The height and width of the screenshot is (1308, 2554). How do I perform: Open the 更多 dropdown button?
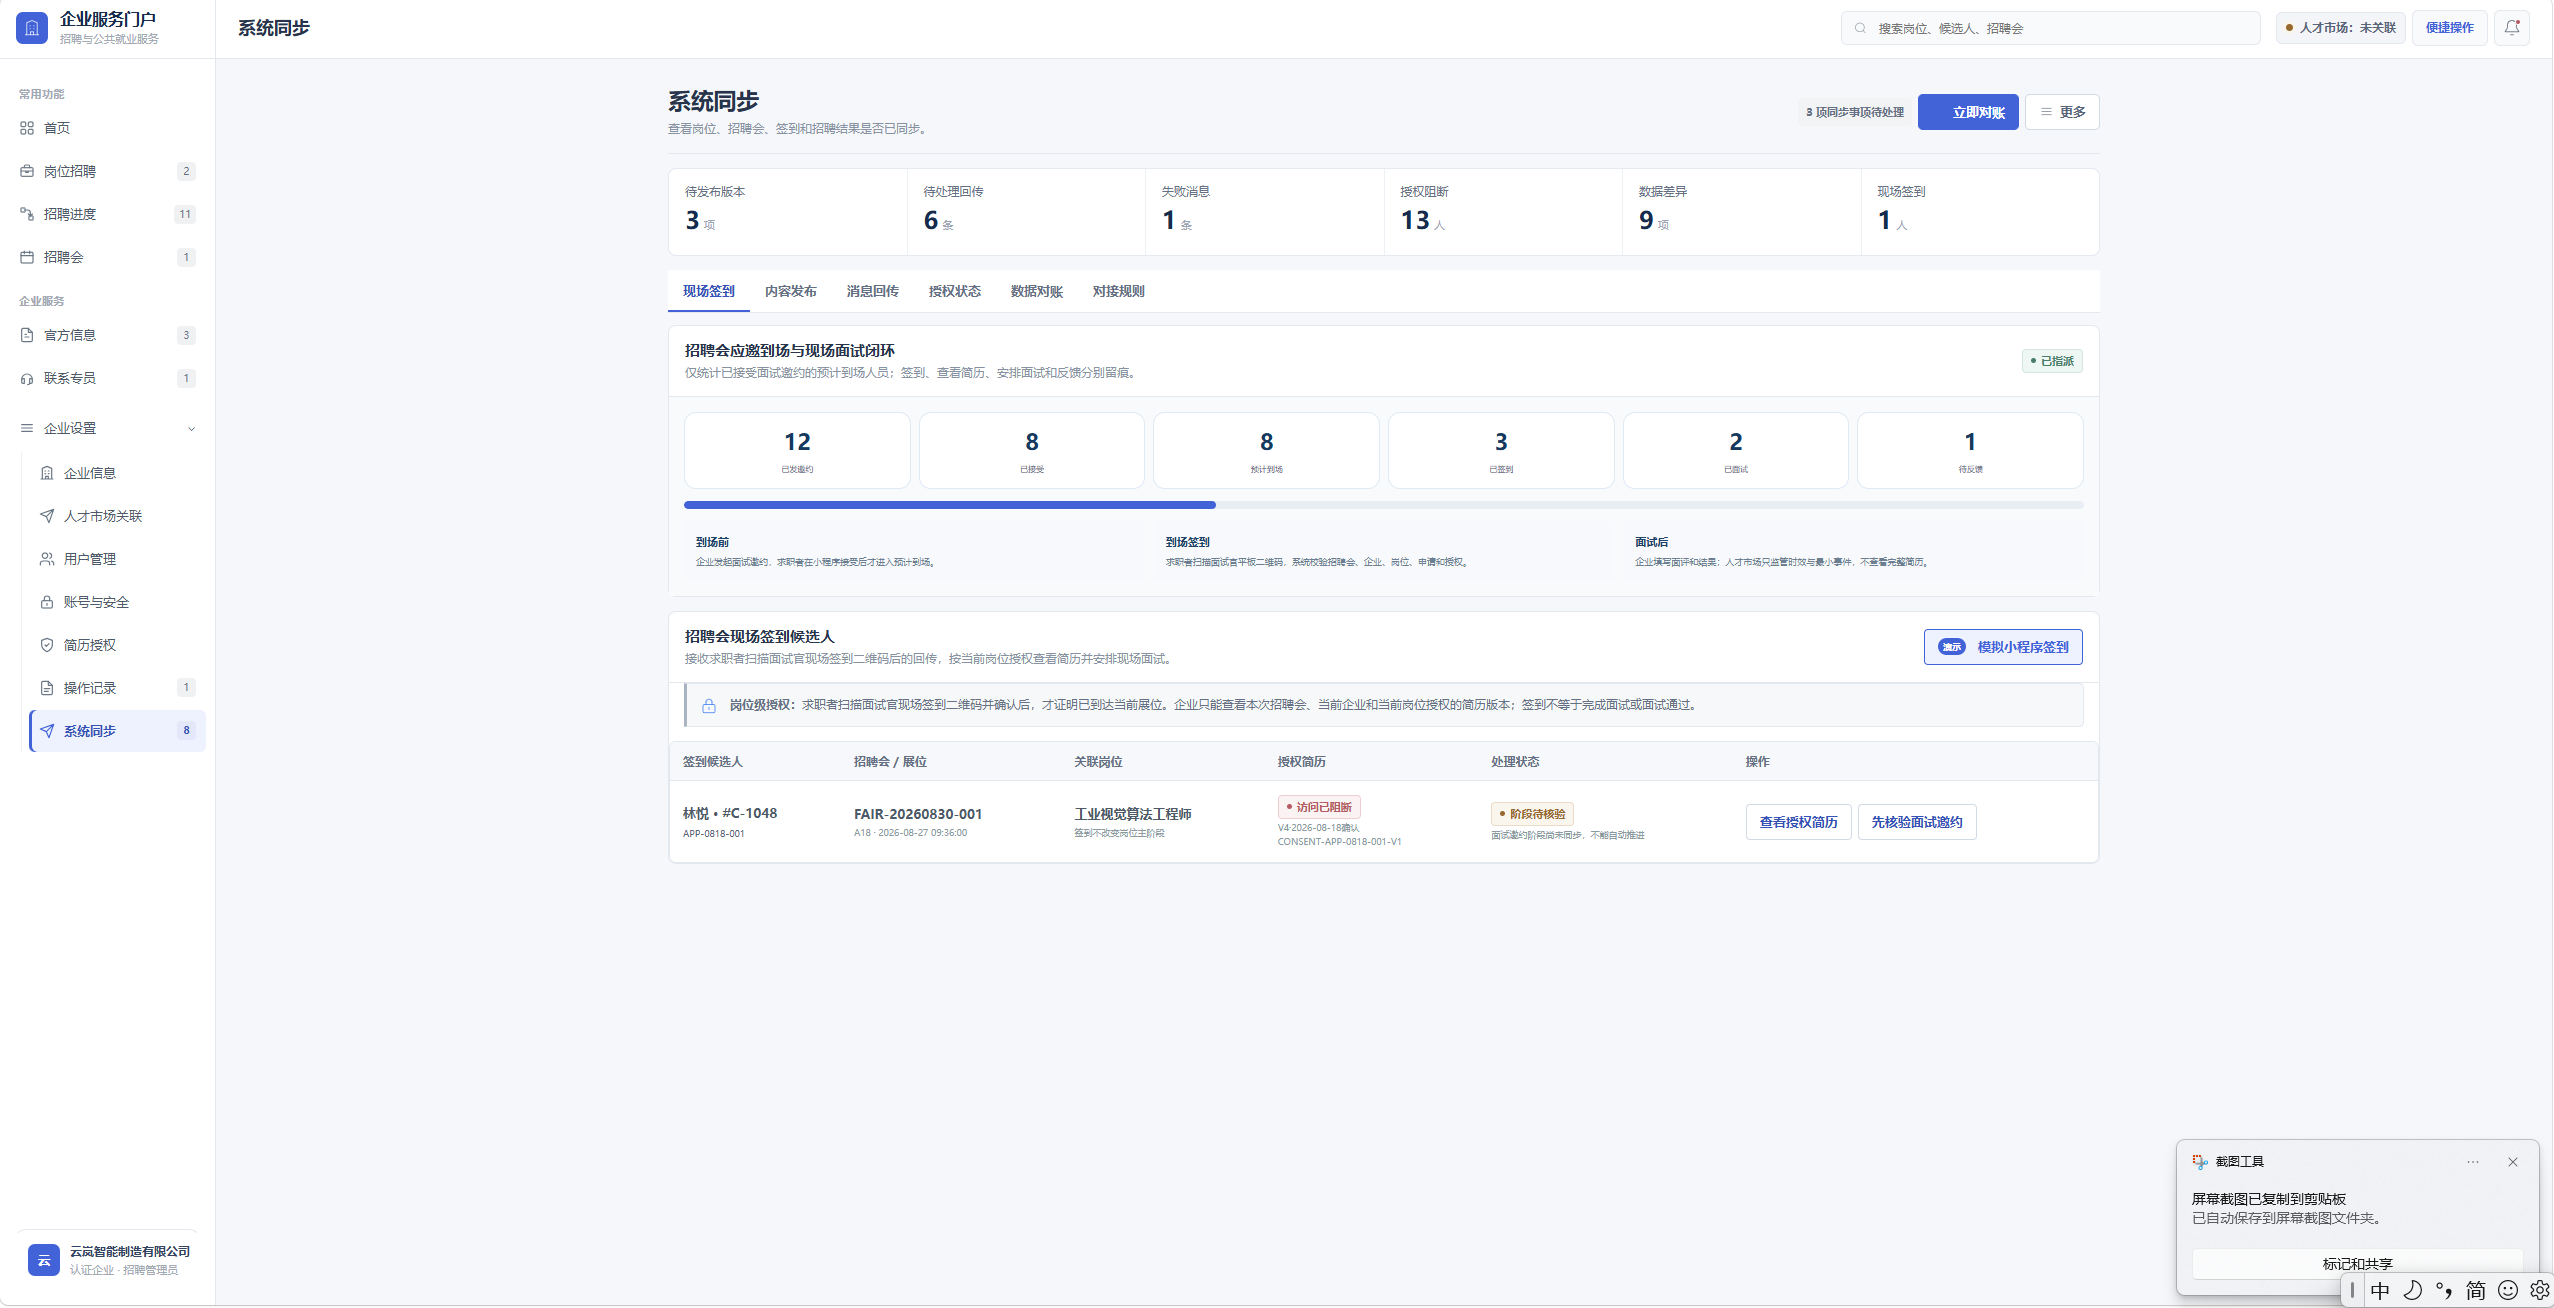tap(2062, 112)
